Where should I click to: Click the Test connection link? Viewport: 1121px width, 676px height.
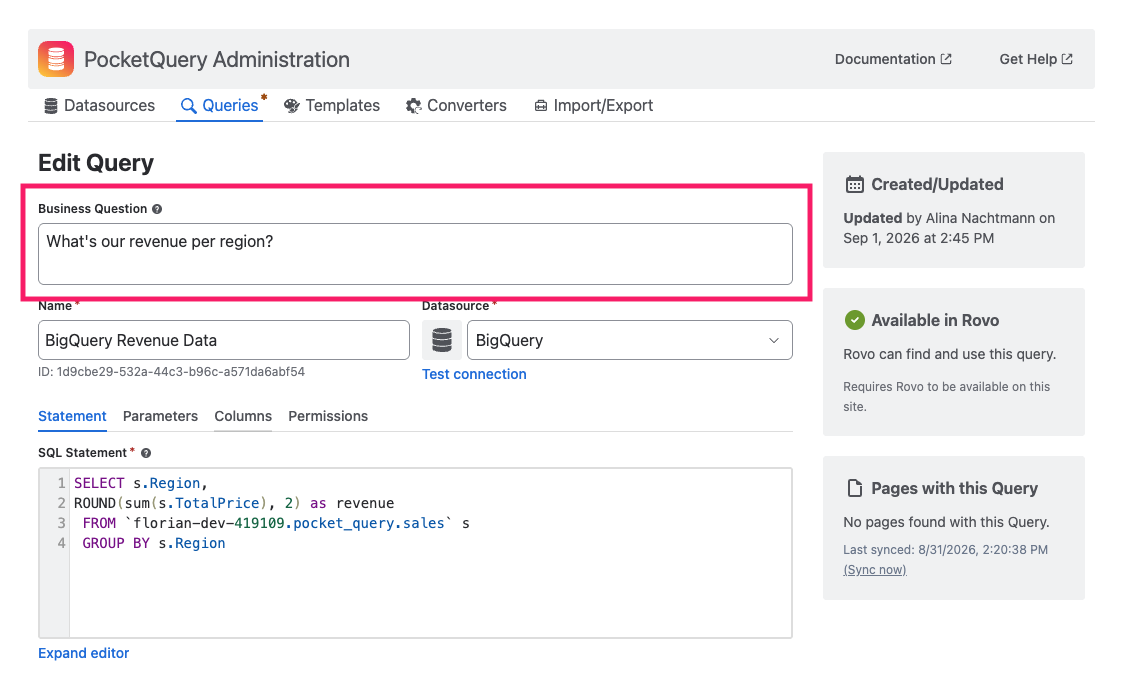pyautogui.click(x=474, y=374)
